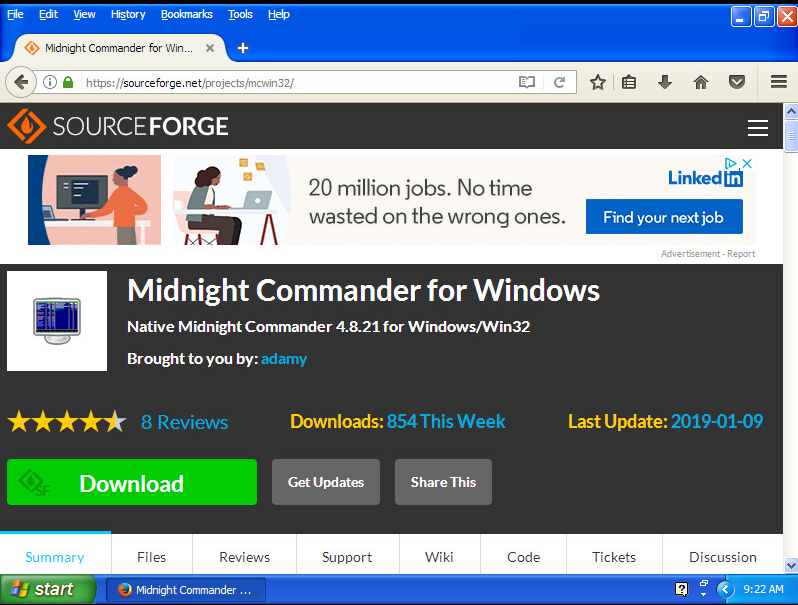Viewport: 798px width, 605px height.
Task: Click the 9:22 AM system clock
Action: 763,589
